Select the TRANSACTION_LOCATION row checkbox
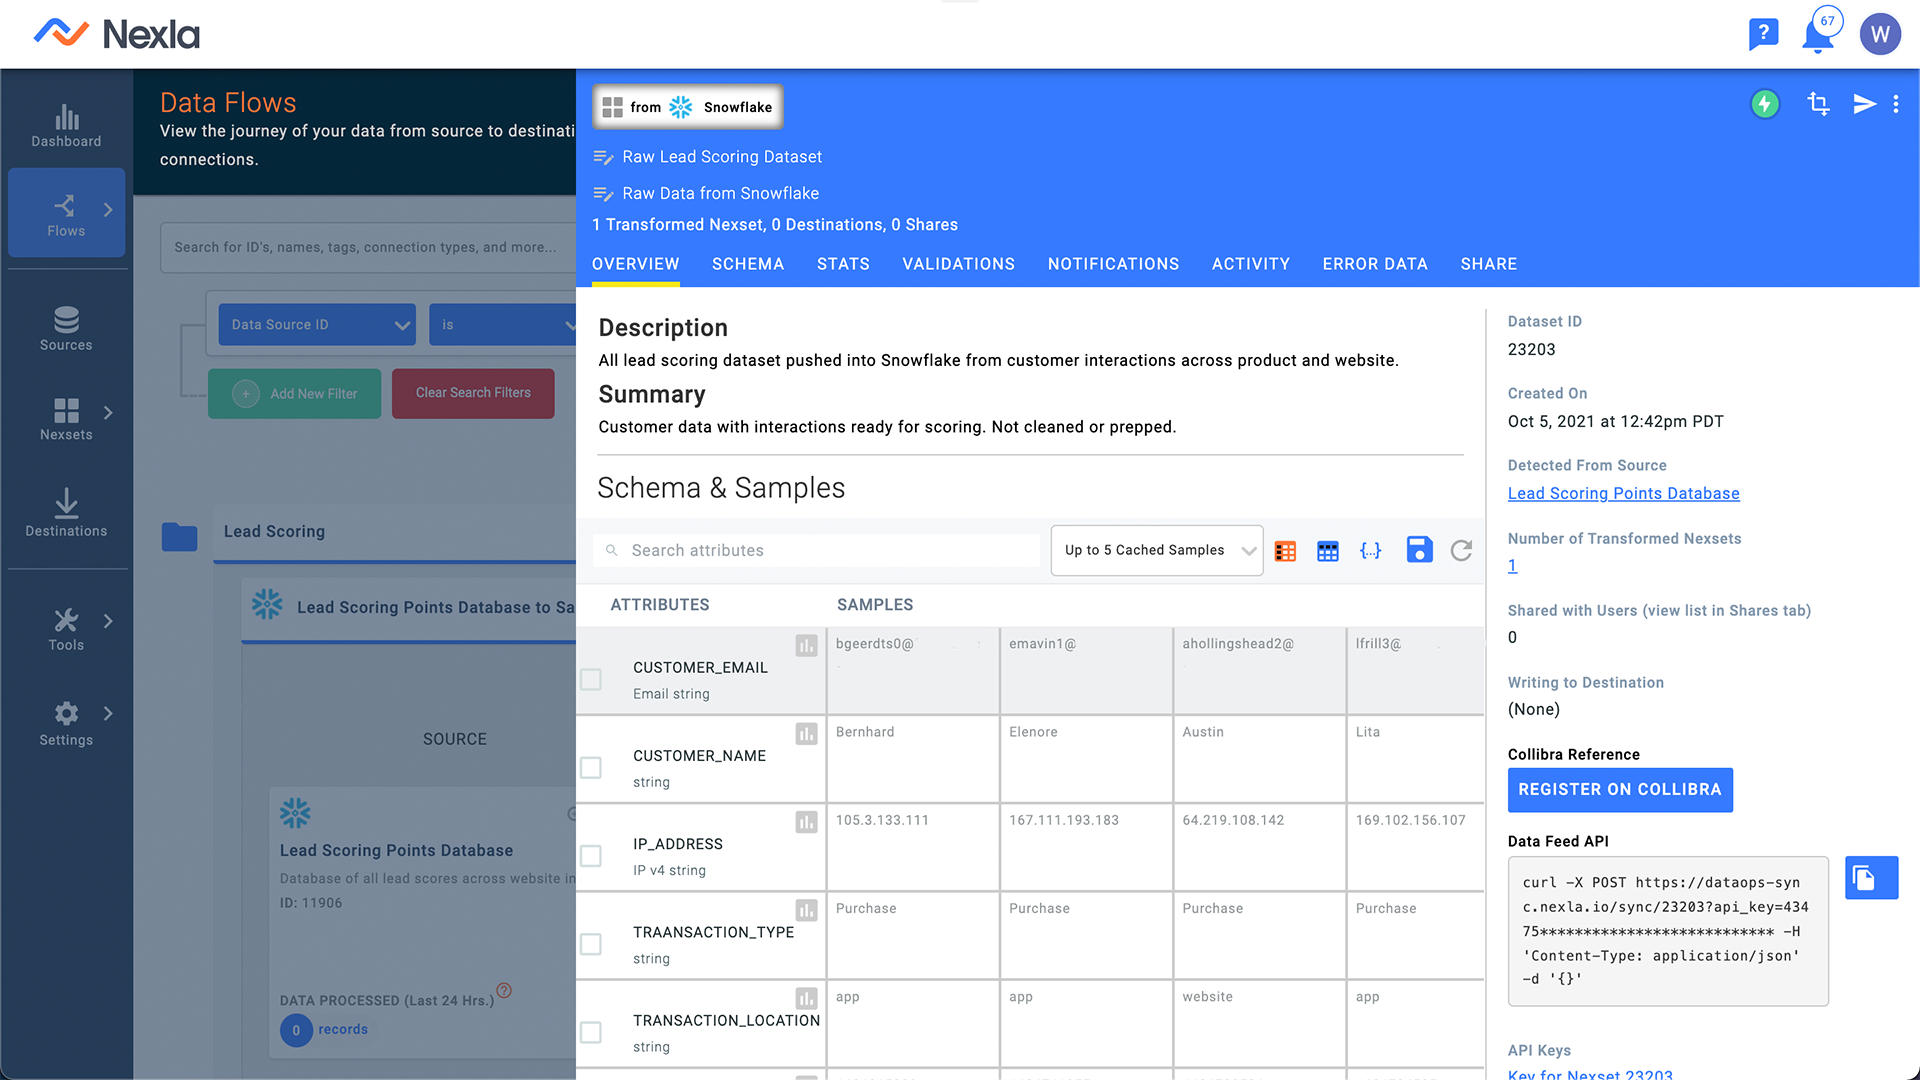The height and width of the screenshot is (1080, 1920). (591, 1032)
